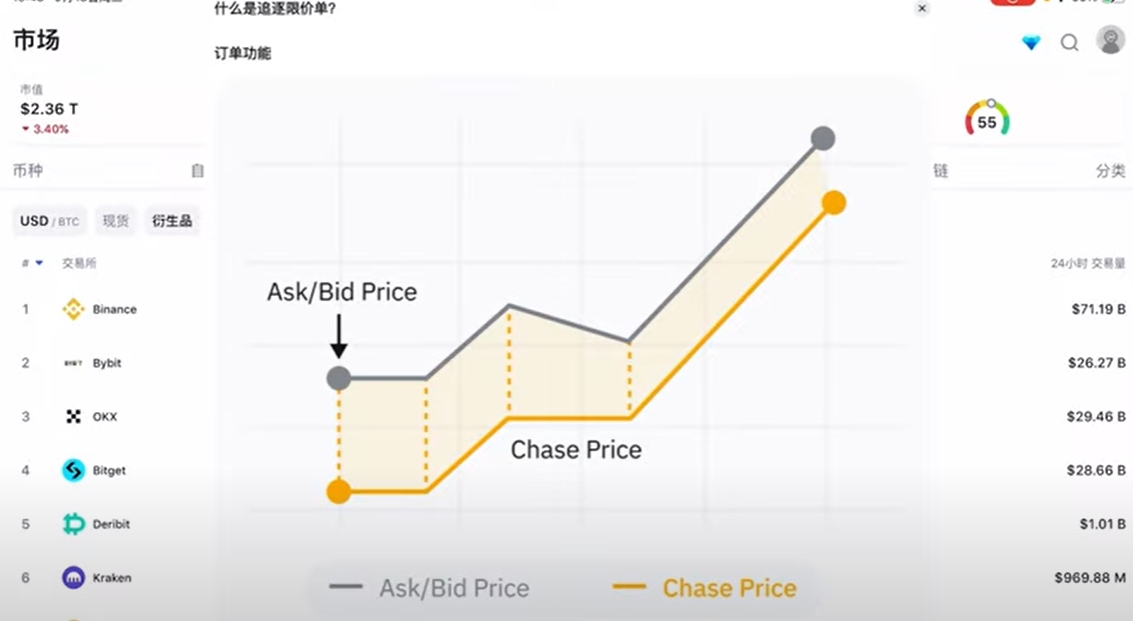Select the Bitget exchange logo
Image resolution: width=1133 pixels, height=621 pixels.
(73, 470)
